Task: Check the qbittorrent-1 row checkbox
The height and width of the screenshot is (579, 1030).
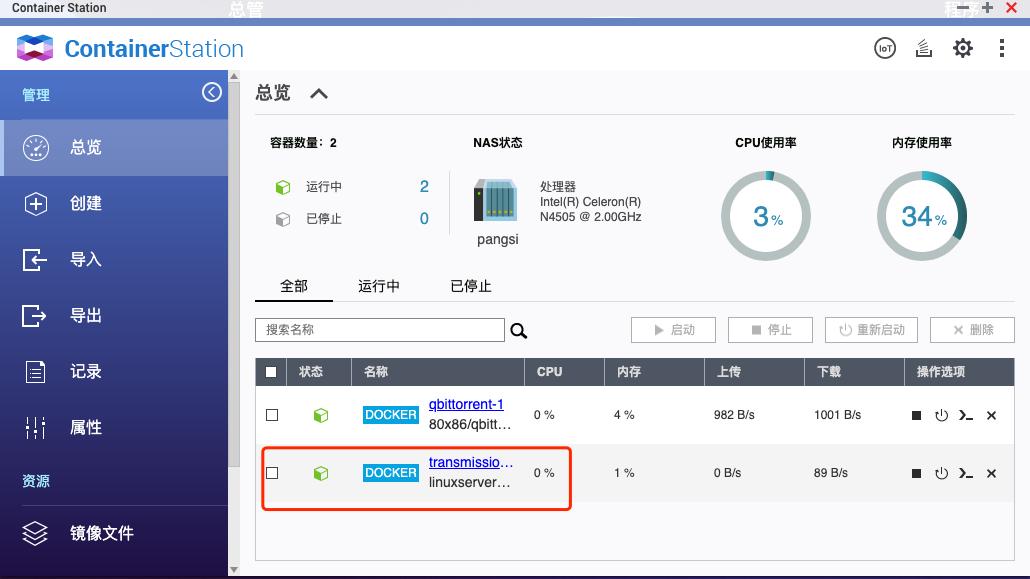Action: pyautogui.click(x=272, y=414)
